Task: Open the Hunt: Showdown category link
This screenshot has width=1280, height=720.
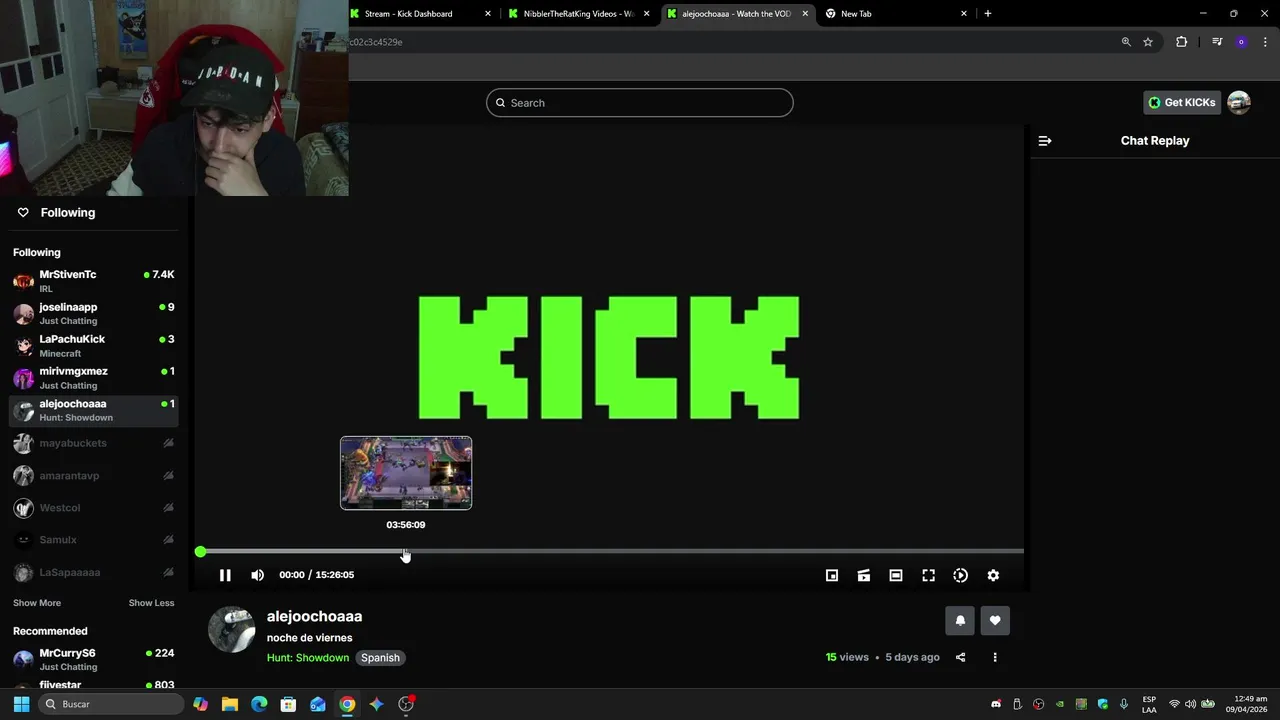Action: point(308,658)
